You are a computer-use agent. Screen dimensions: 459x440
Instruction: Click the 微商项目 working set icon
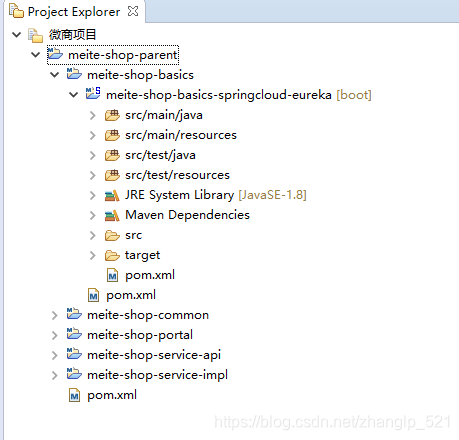tap(35, 35)
